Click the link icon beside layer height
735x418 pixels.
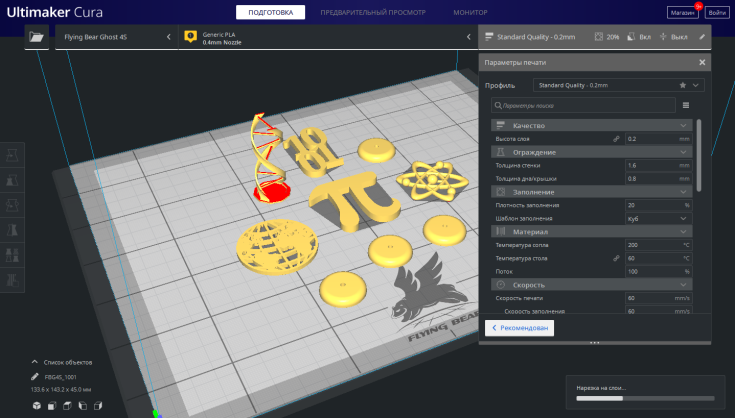(x=616, y=138)
